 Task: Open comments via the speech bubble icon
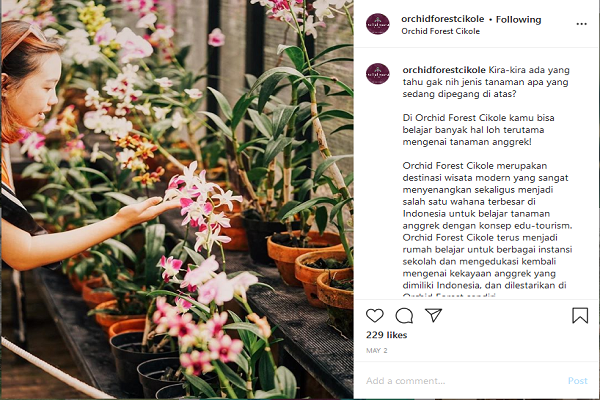point(404,316)
